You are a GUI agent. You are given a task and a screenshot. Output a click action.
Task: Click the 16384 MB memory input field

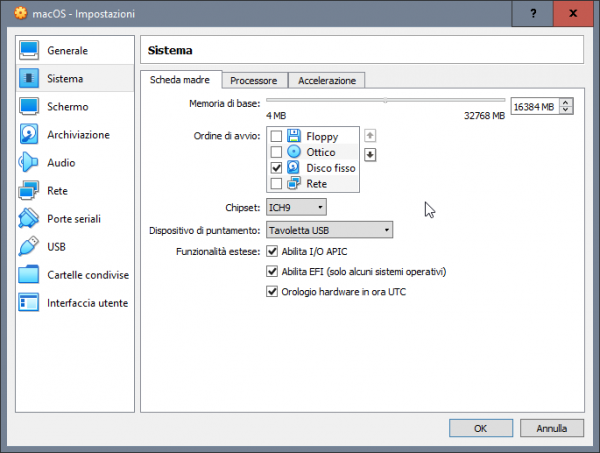535,106
